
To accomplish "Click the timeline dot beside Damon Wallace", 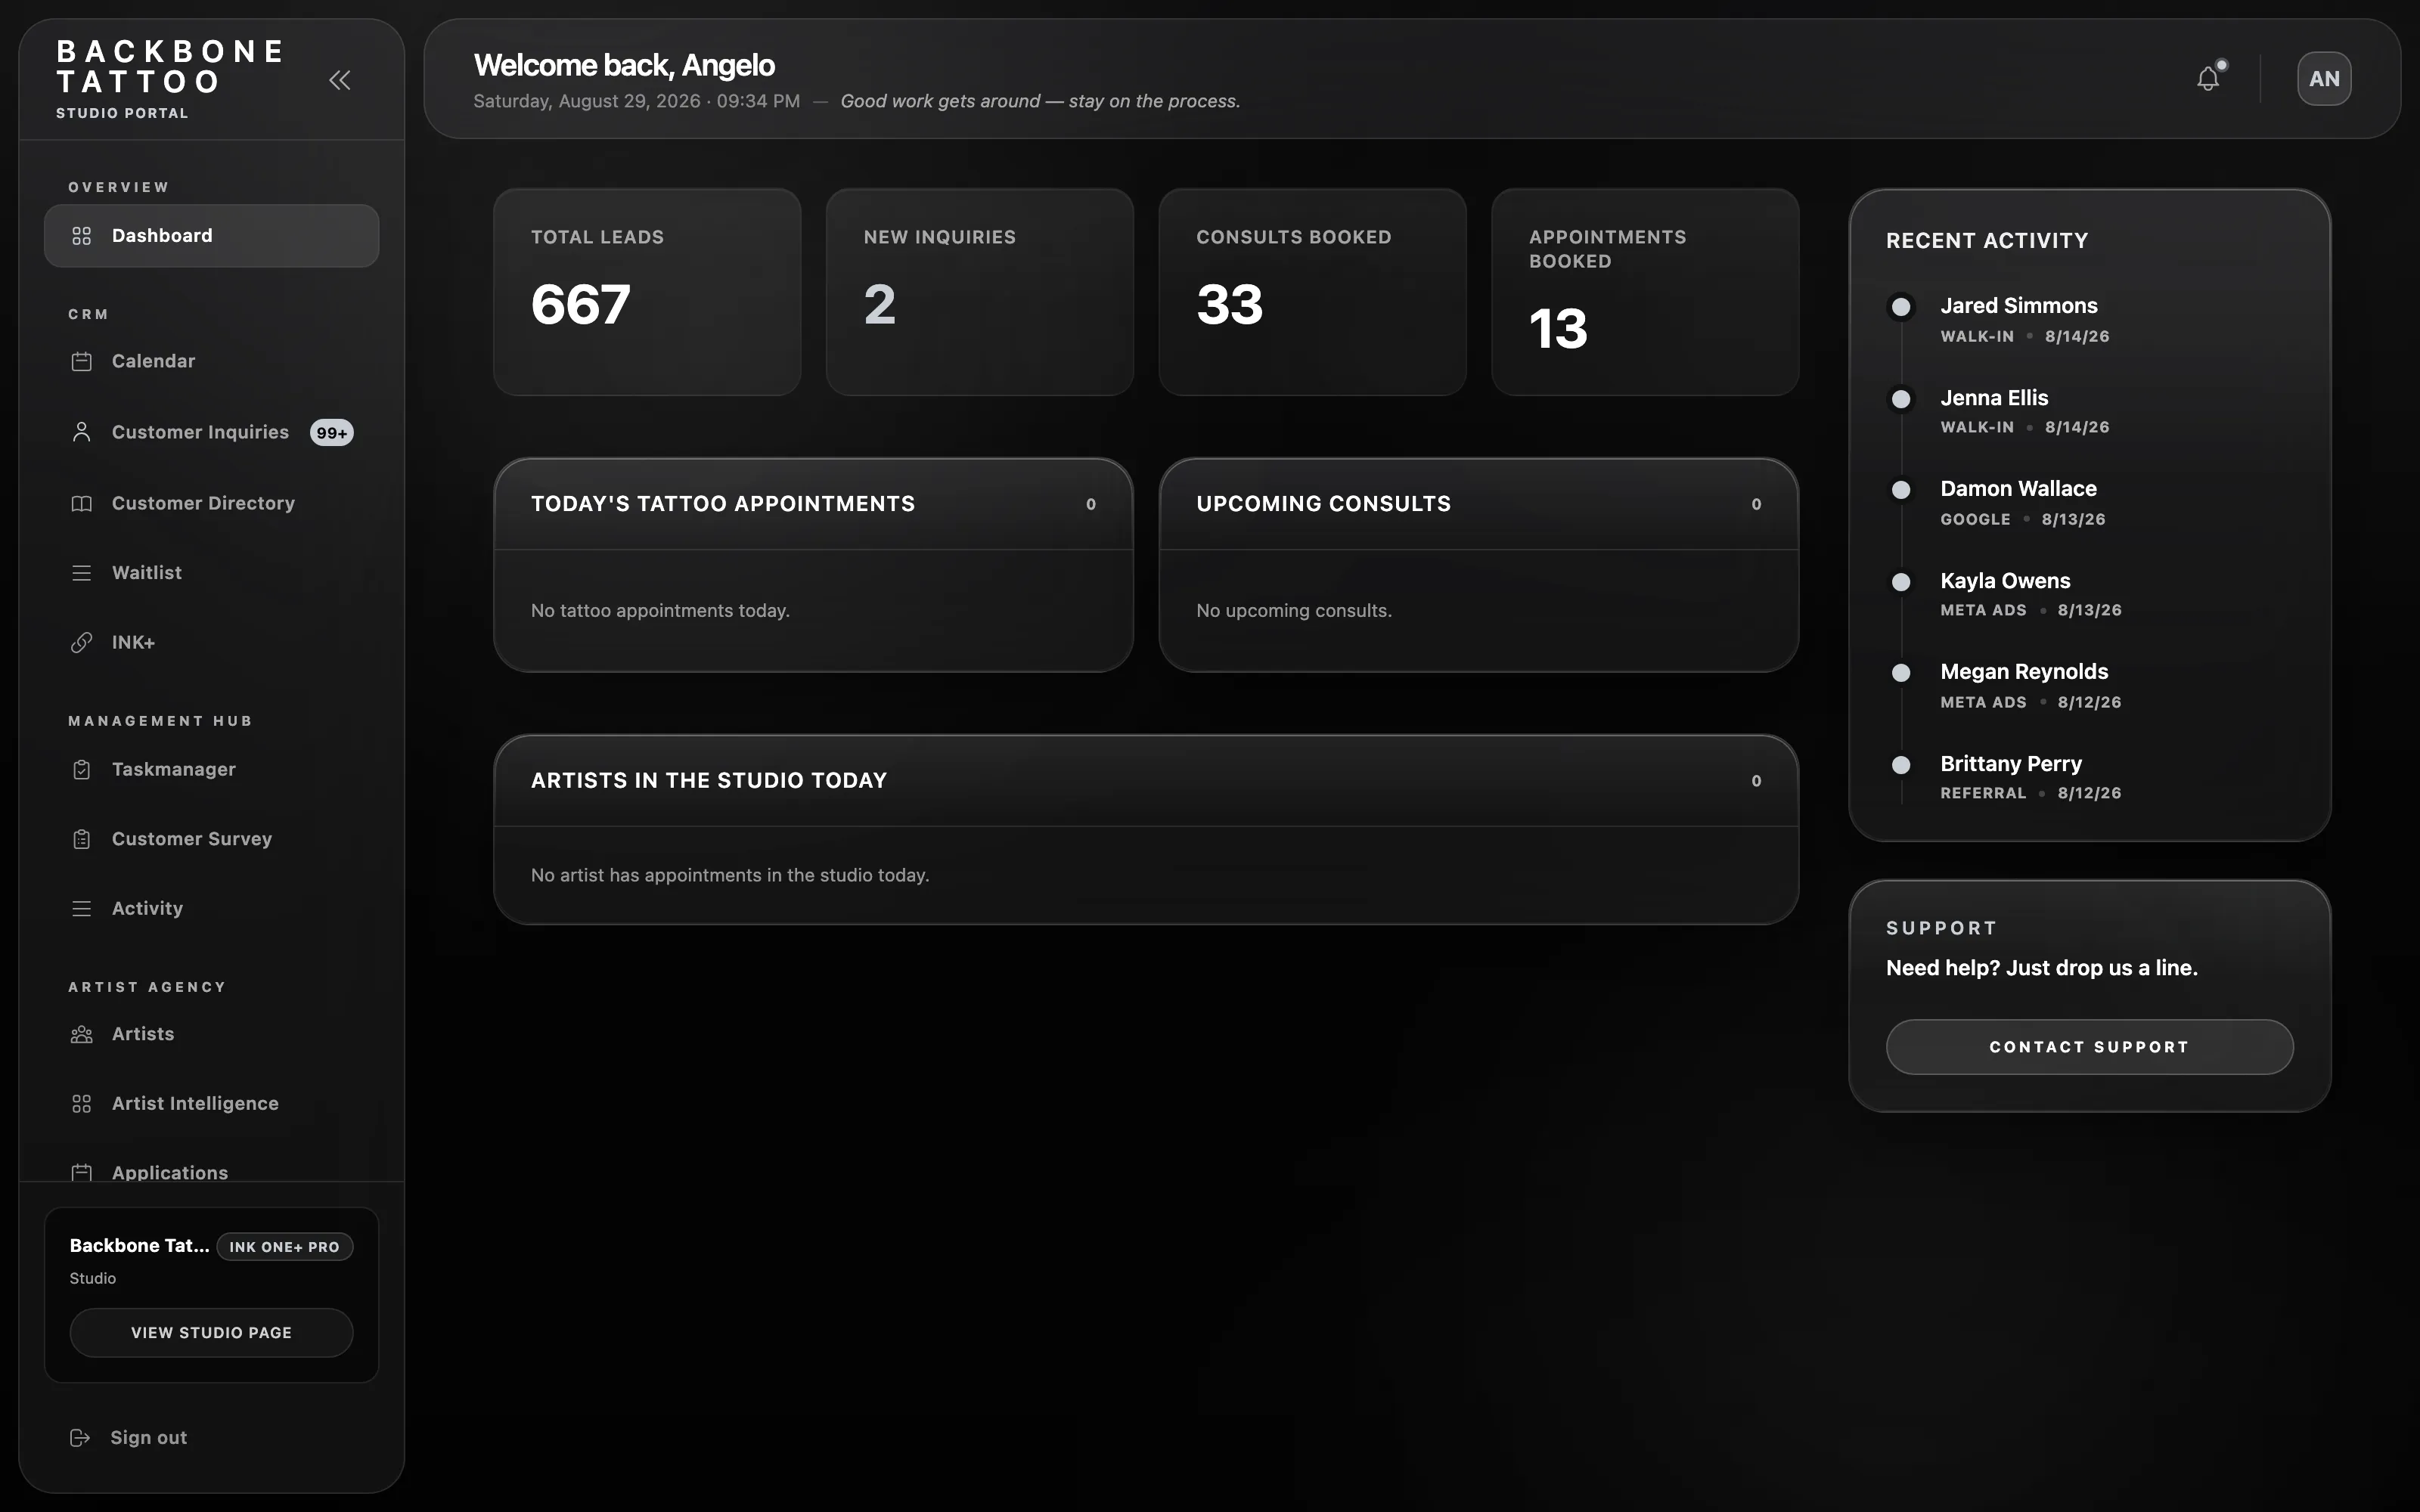I will click(1901, 490).
